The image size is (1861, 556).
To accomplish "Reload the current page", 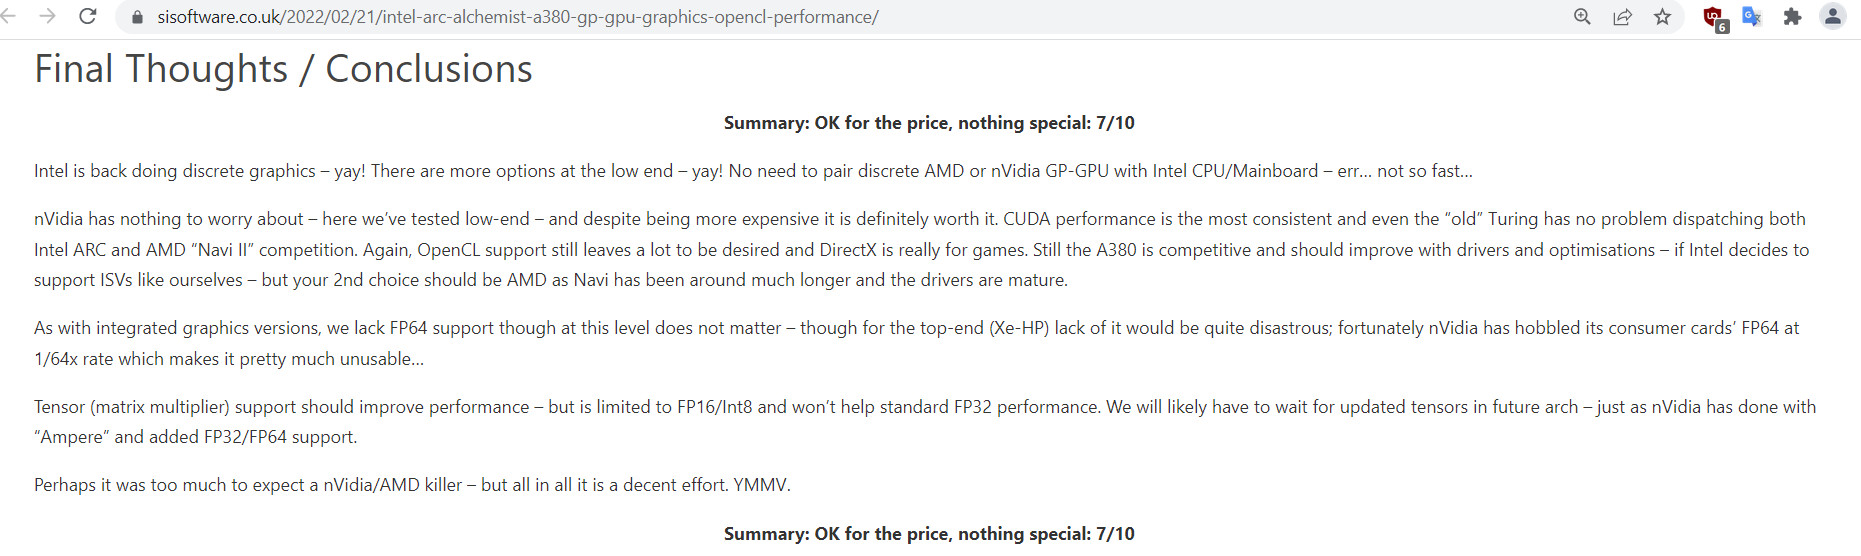I will 88,16.
